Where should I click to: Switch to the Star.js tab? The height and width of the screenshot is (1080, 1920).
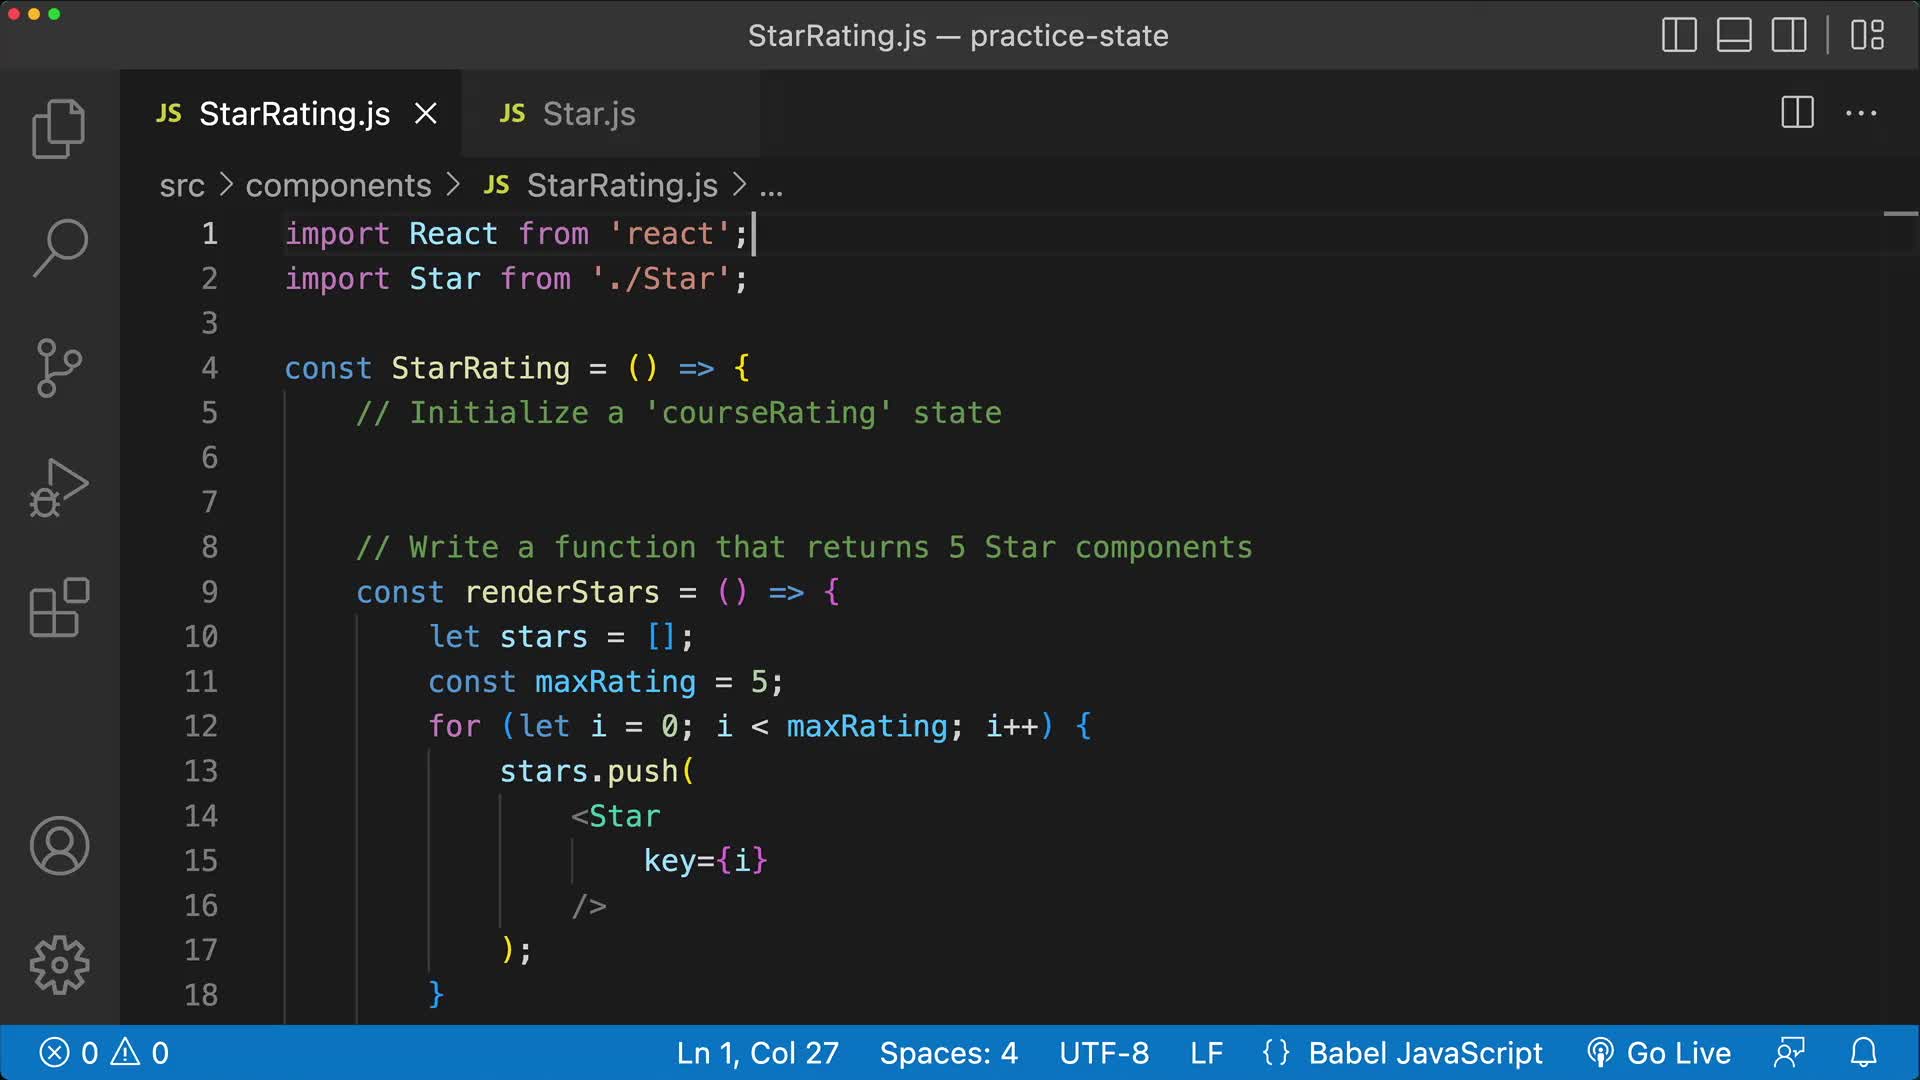coord(588,113)
